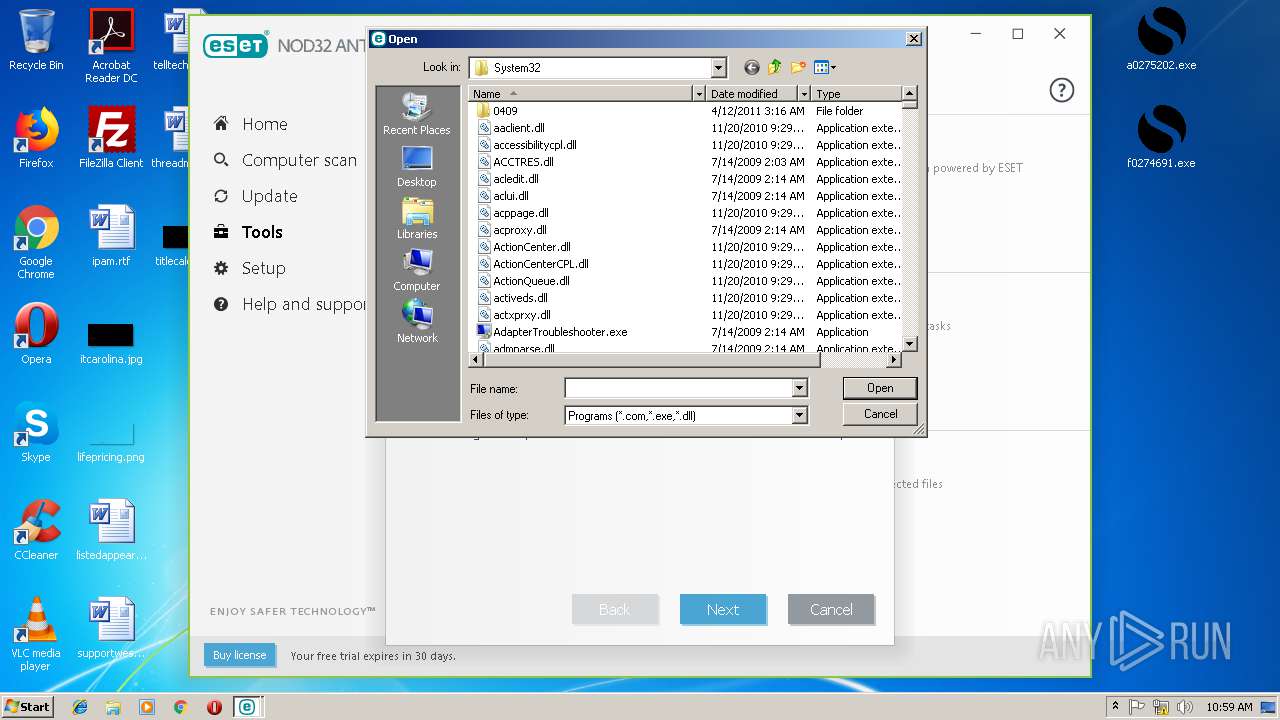Click the Start button
Screen dimensions: 1280x720
point(27,706)
